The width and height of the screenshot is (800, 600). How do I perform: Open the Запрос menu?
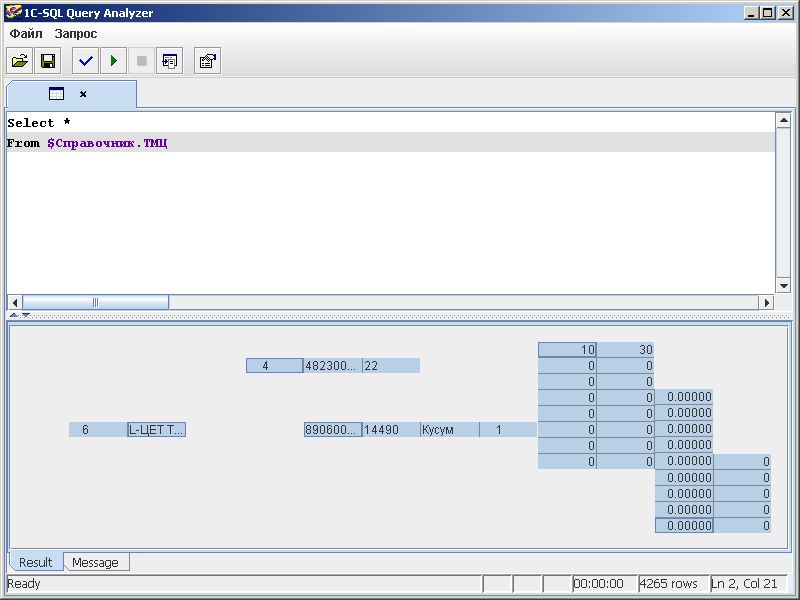[76, 33]
